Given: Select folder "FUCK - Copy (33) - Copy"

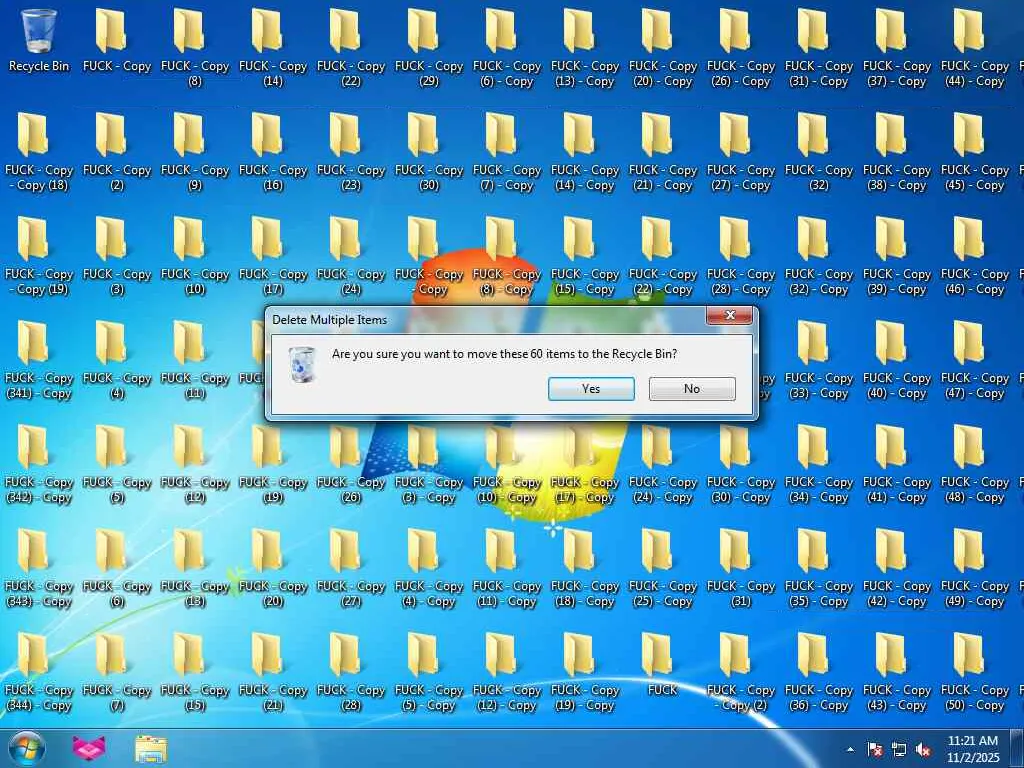Looking at the screenshot, I should 818,359.
